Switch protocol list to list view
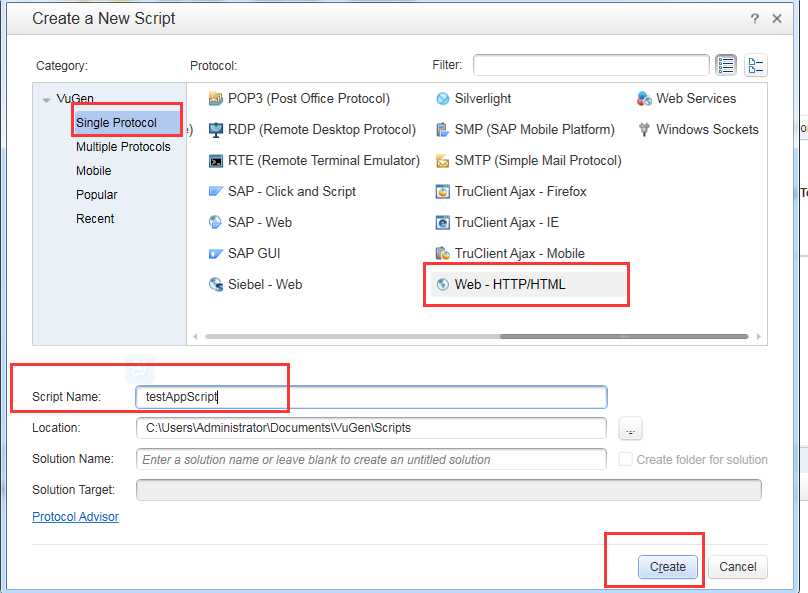808x593 pixels. (x=726, y=65)
